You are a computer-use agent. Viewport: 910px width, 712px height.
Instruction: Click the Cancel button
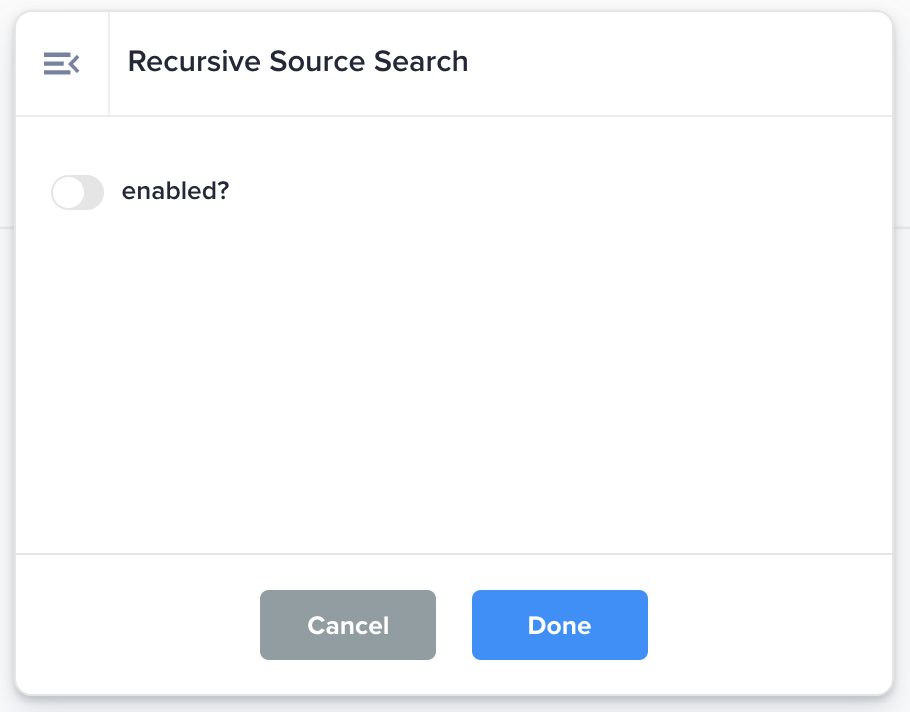(x=348, y=625)
